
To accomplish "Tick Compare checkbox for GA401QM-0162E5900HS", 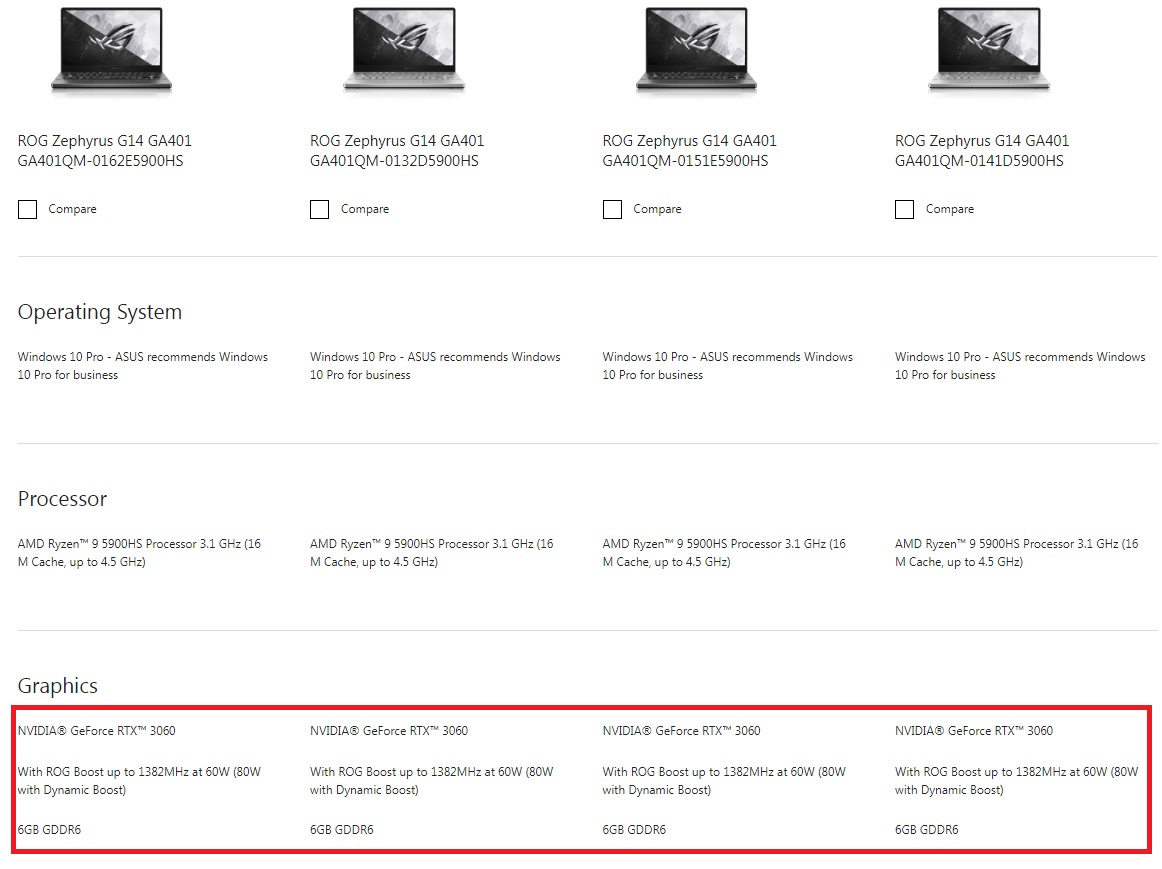I will tap(27, 210).
